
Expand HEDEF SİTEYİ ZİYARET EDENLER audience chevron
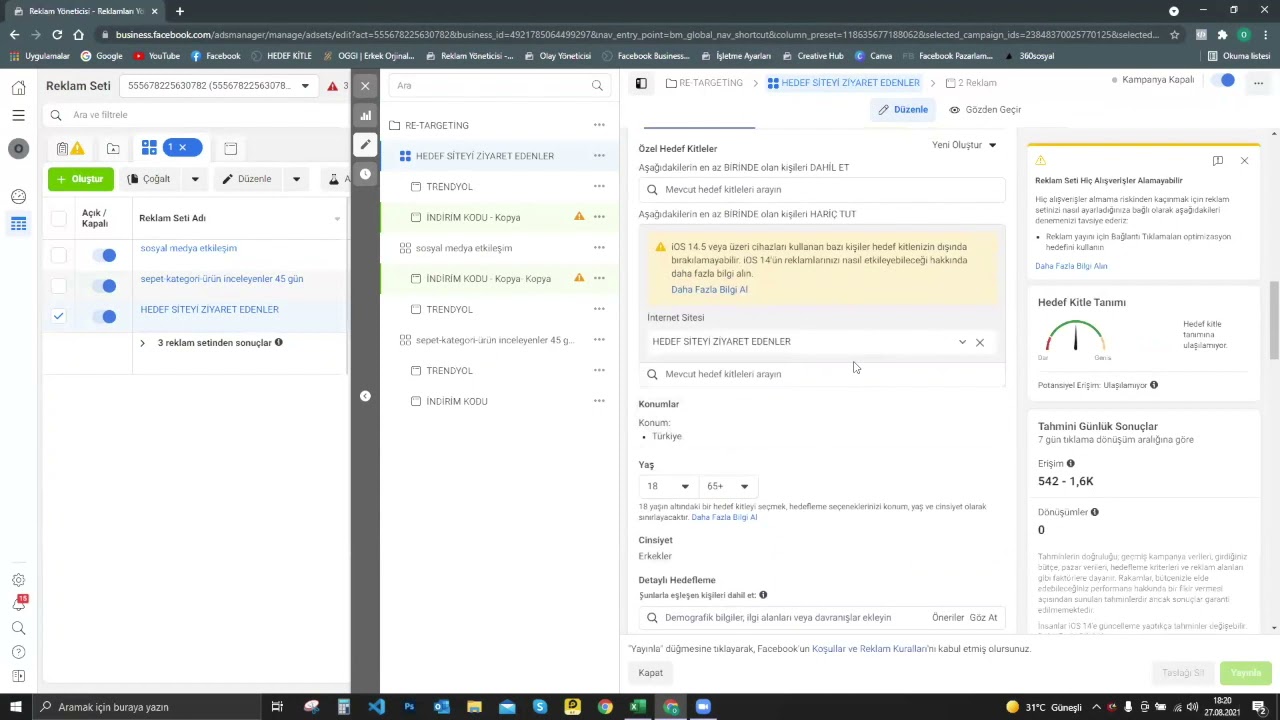962,343
